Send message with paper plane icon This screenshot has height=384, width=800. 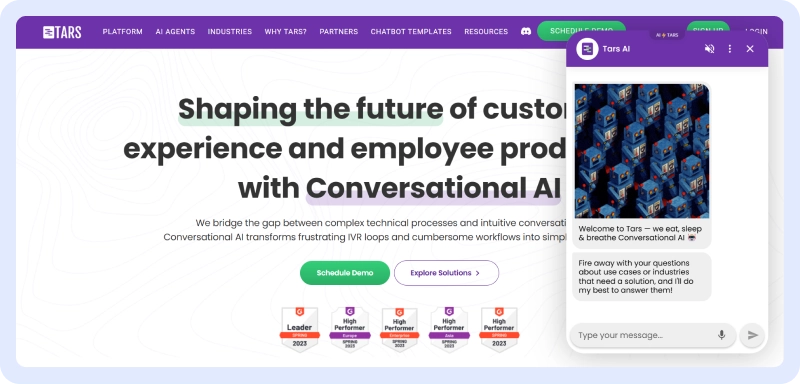pyautogui.click(x=753, y=335)
